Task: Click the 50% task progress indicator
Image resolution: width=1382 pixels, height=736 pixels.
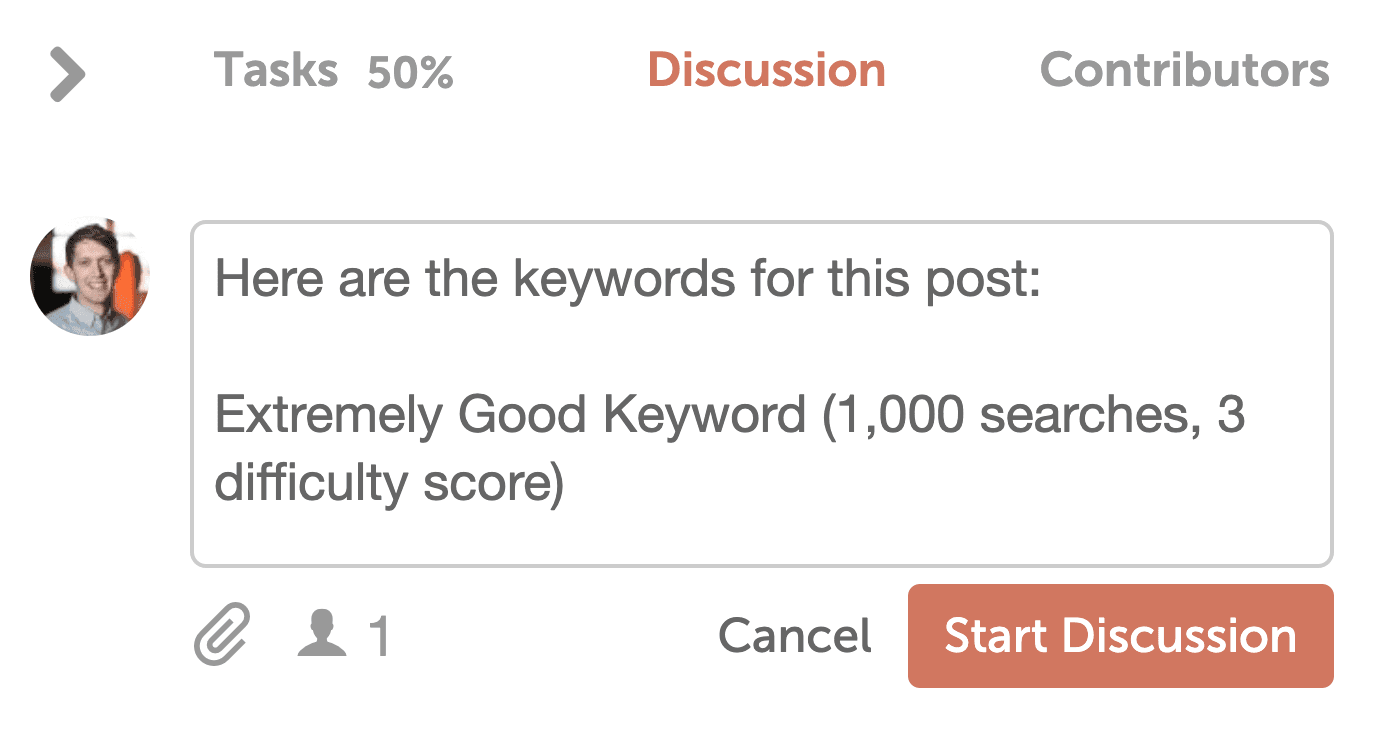Action: (410, 73)
